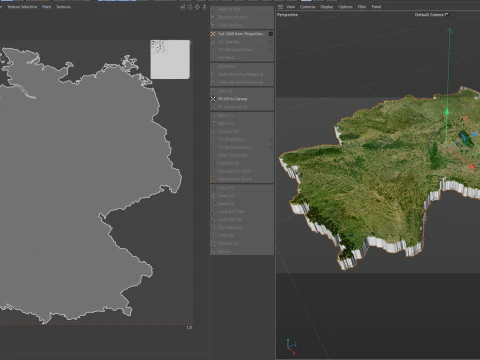Open the Set UVW from Projection options gear
The height and width of the screenshot is (360, 480).
coord(271,34)
